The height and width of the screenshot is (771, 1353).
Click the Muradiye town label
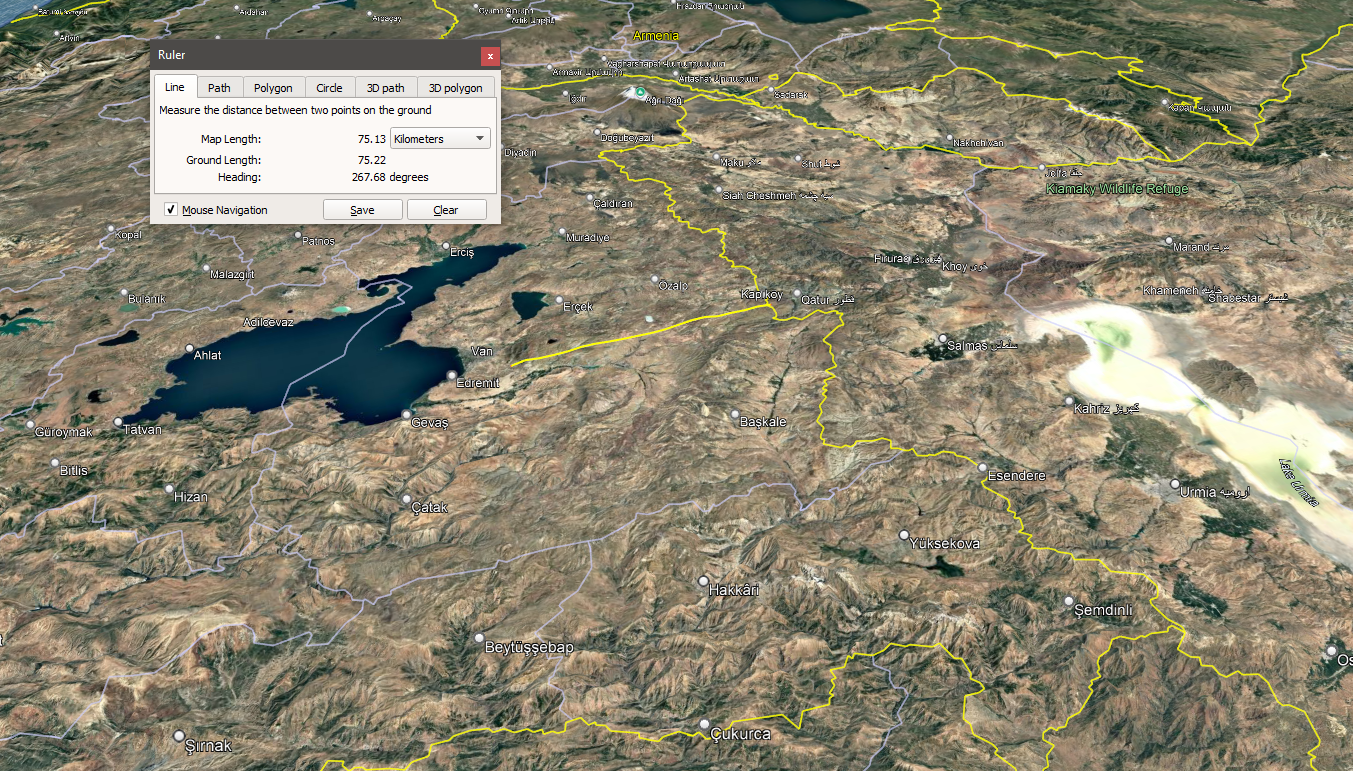pos(588,238)
